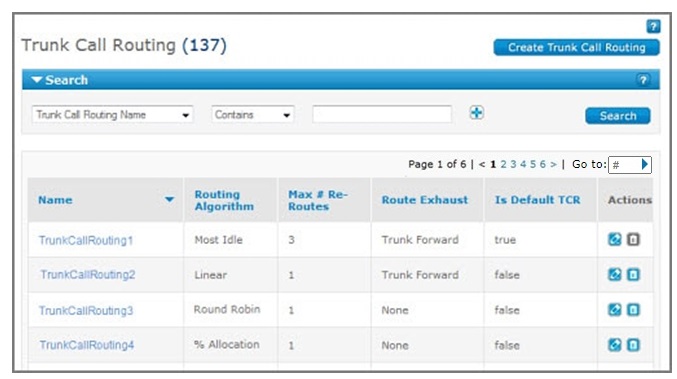Open the Contains operator dropdown
The width and height of the screenshot is (677, 379).
[x=253, y=115]
